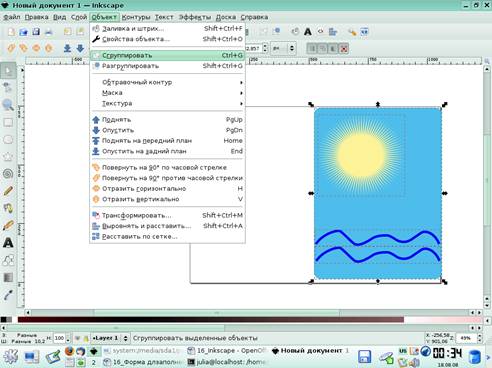
Task: Toggle layer visibility icon in status bar
Action: 77,338
